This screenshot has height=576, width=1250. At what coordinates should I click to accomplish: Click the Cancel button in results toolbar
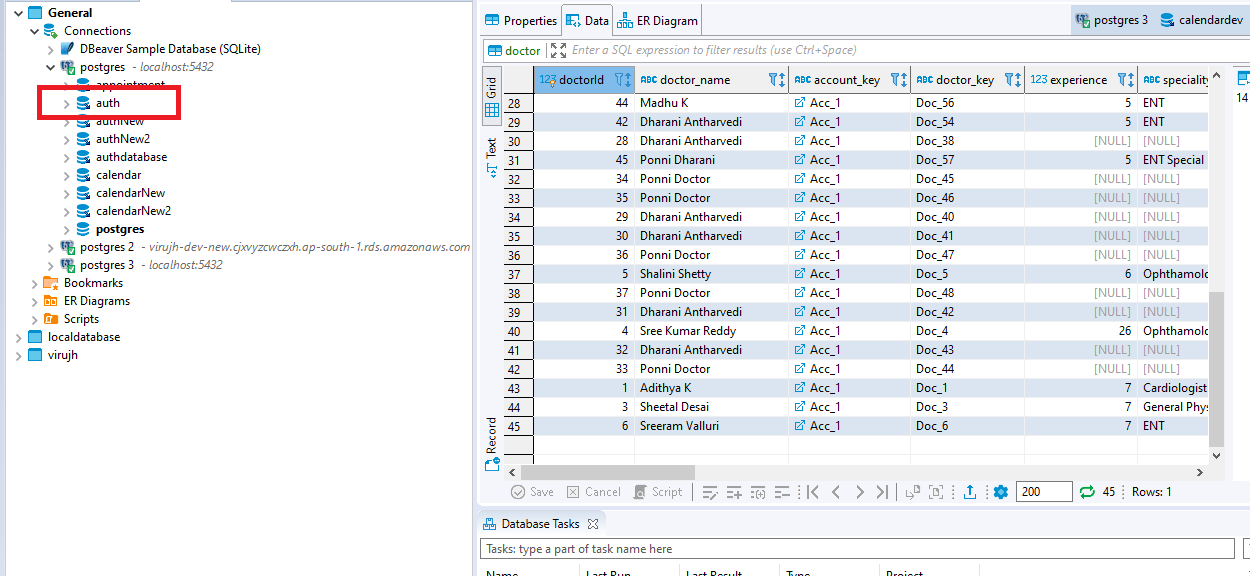click(593, 492)
